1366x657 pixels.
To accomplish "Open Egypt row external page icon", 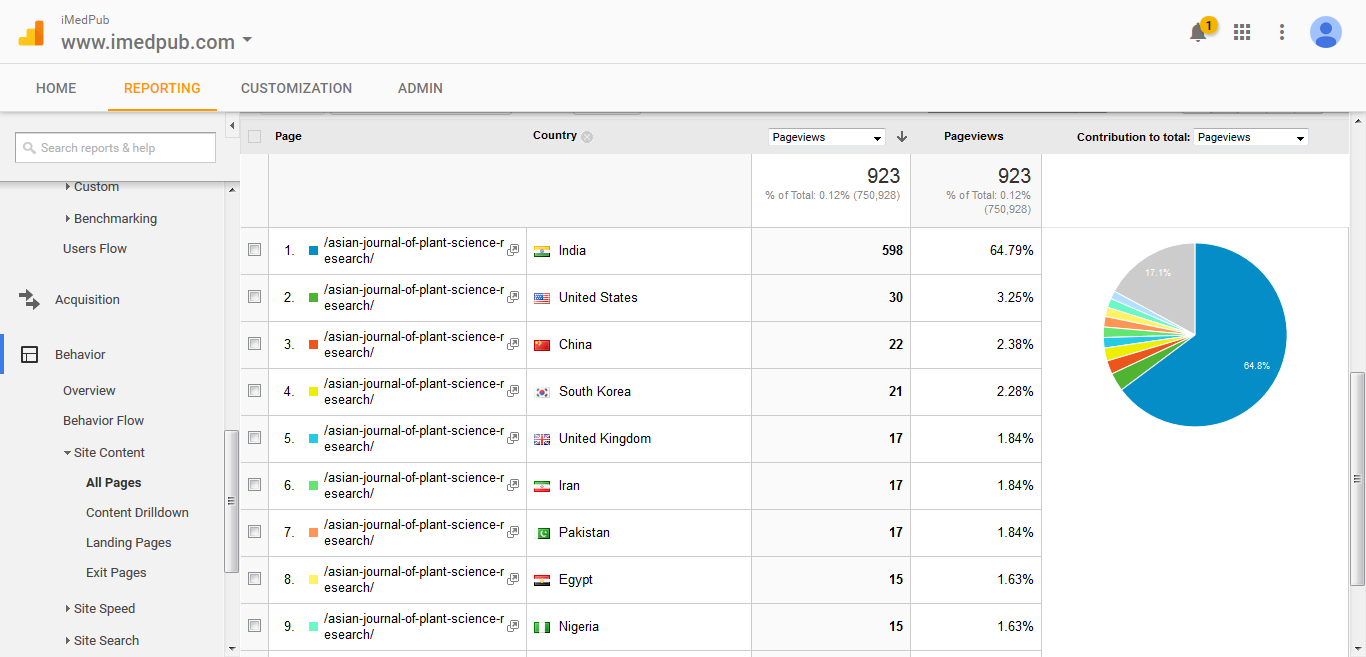I will (513, 580).
